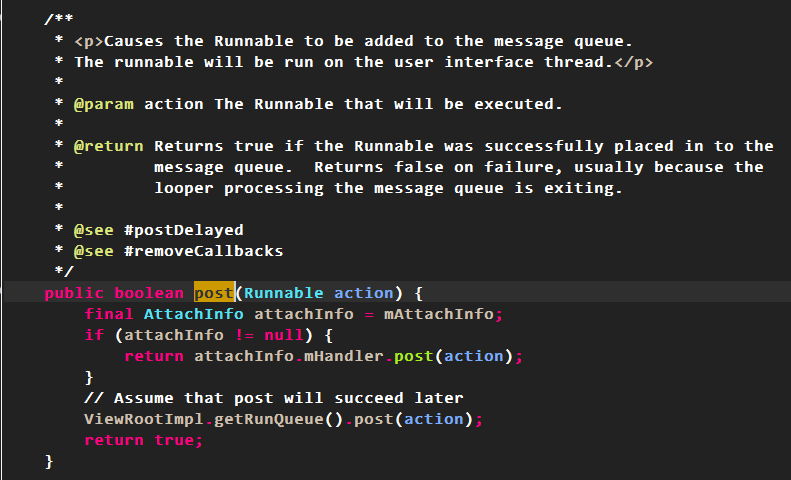Click the Javadoc opening /** marker

(59, 20)
